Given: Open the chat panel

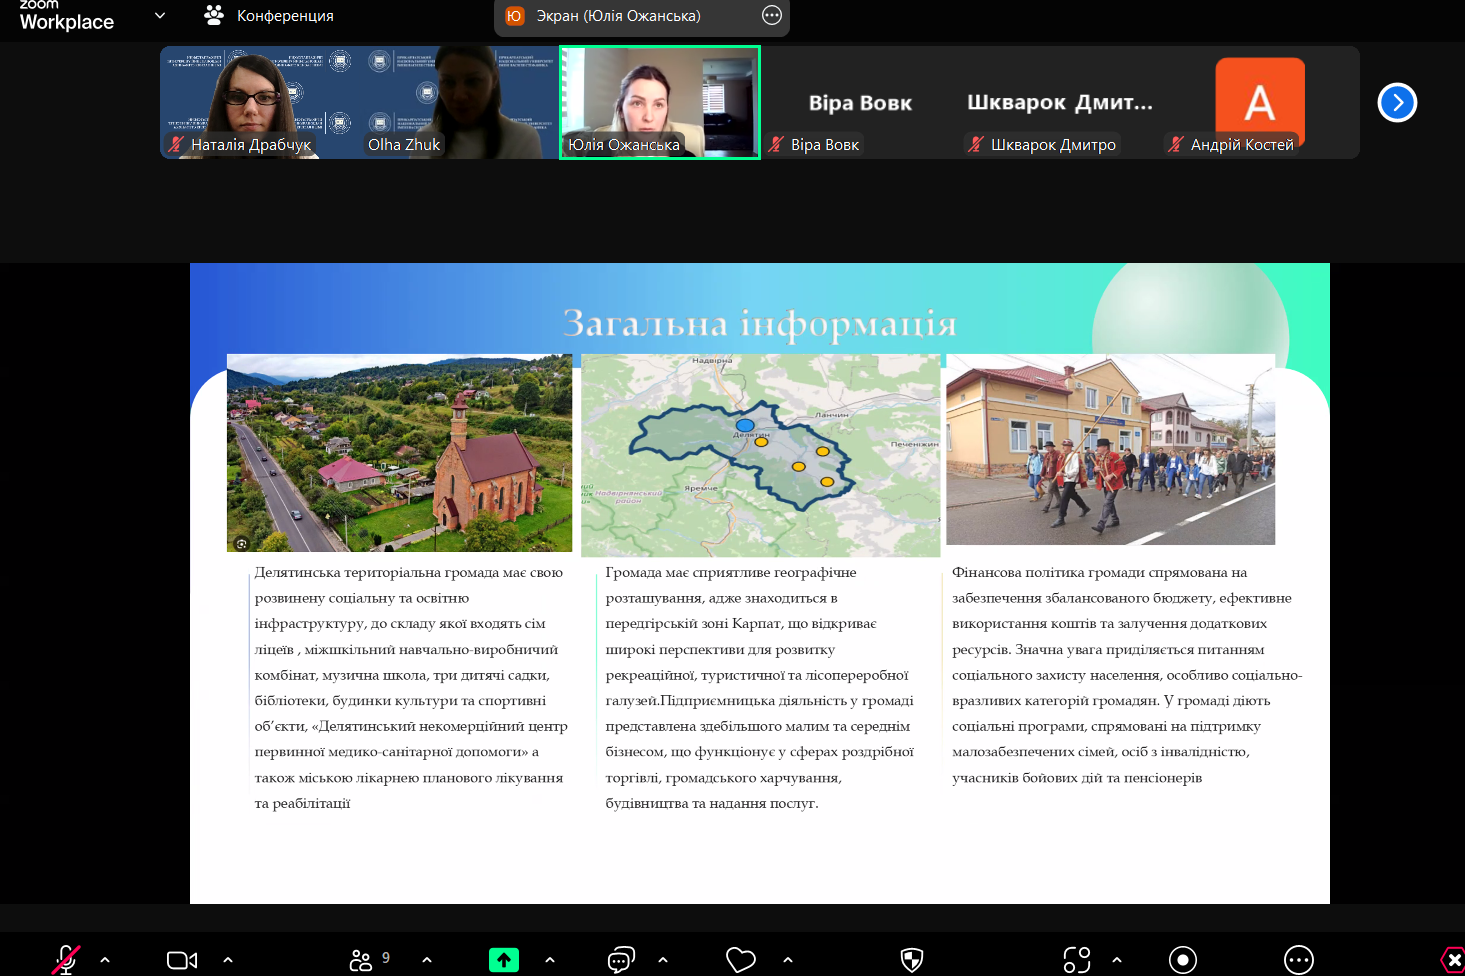Looking at the screenshot, I should 621,960.
